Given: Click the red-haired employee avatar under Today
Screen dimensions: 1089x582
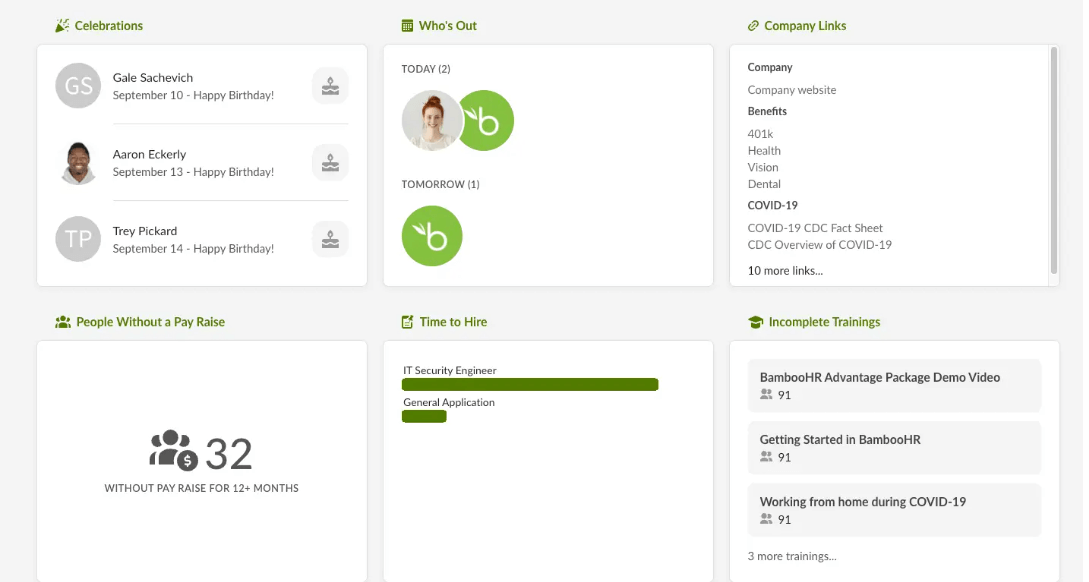Looking at the screenshot, I should (x=432, y=120).
